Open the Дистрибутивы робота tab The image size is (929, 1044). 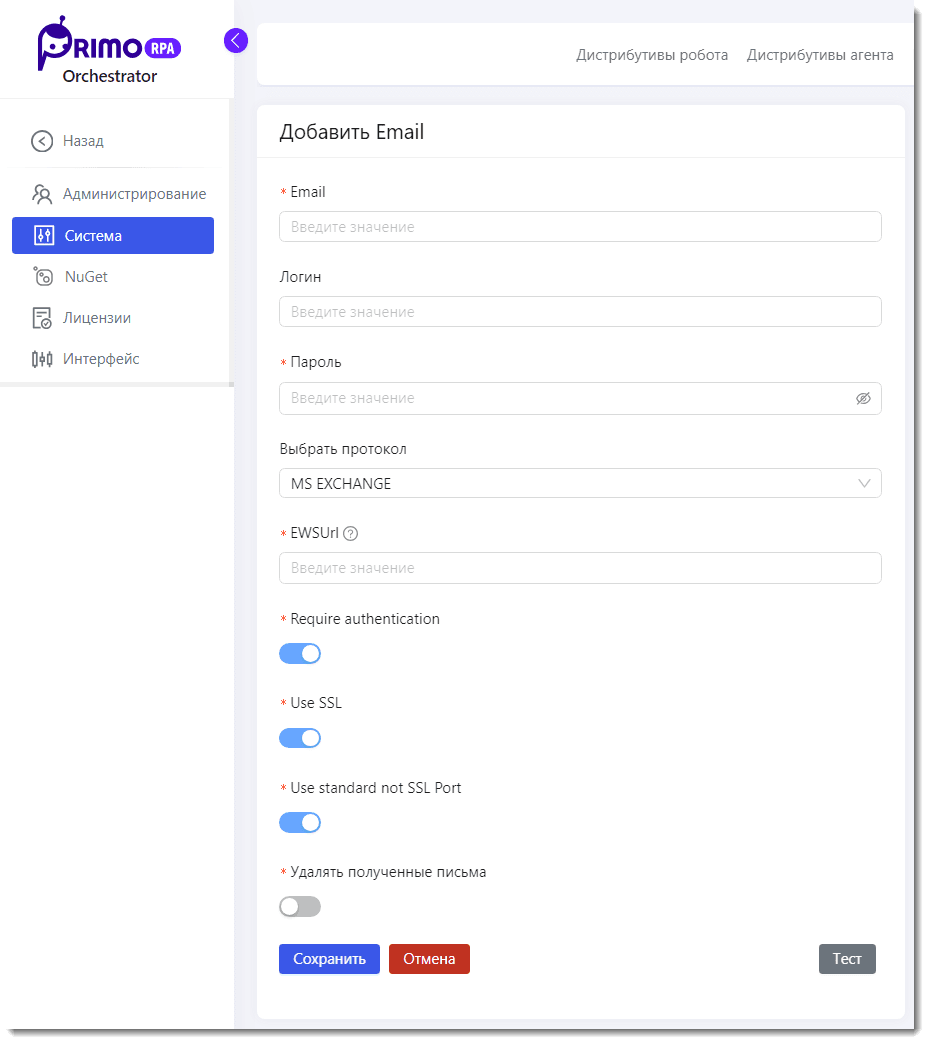point(652,55)
